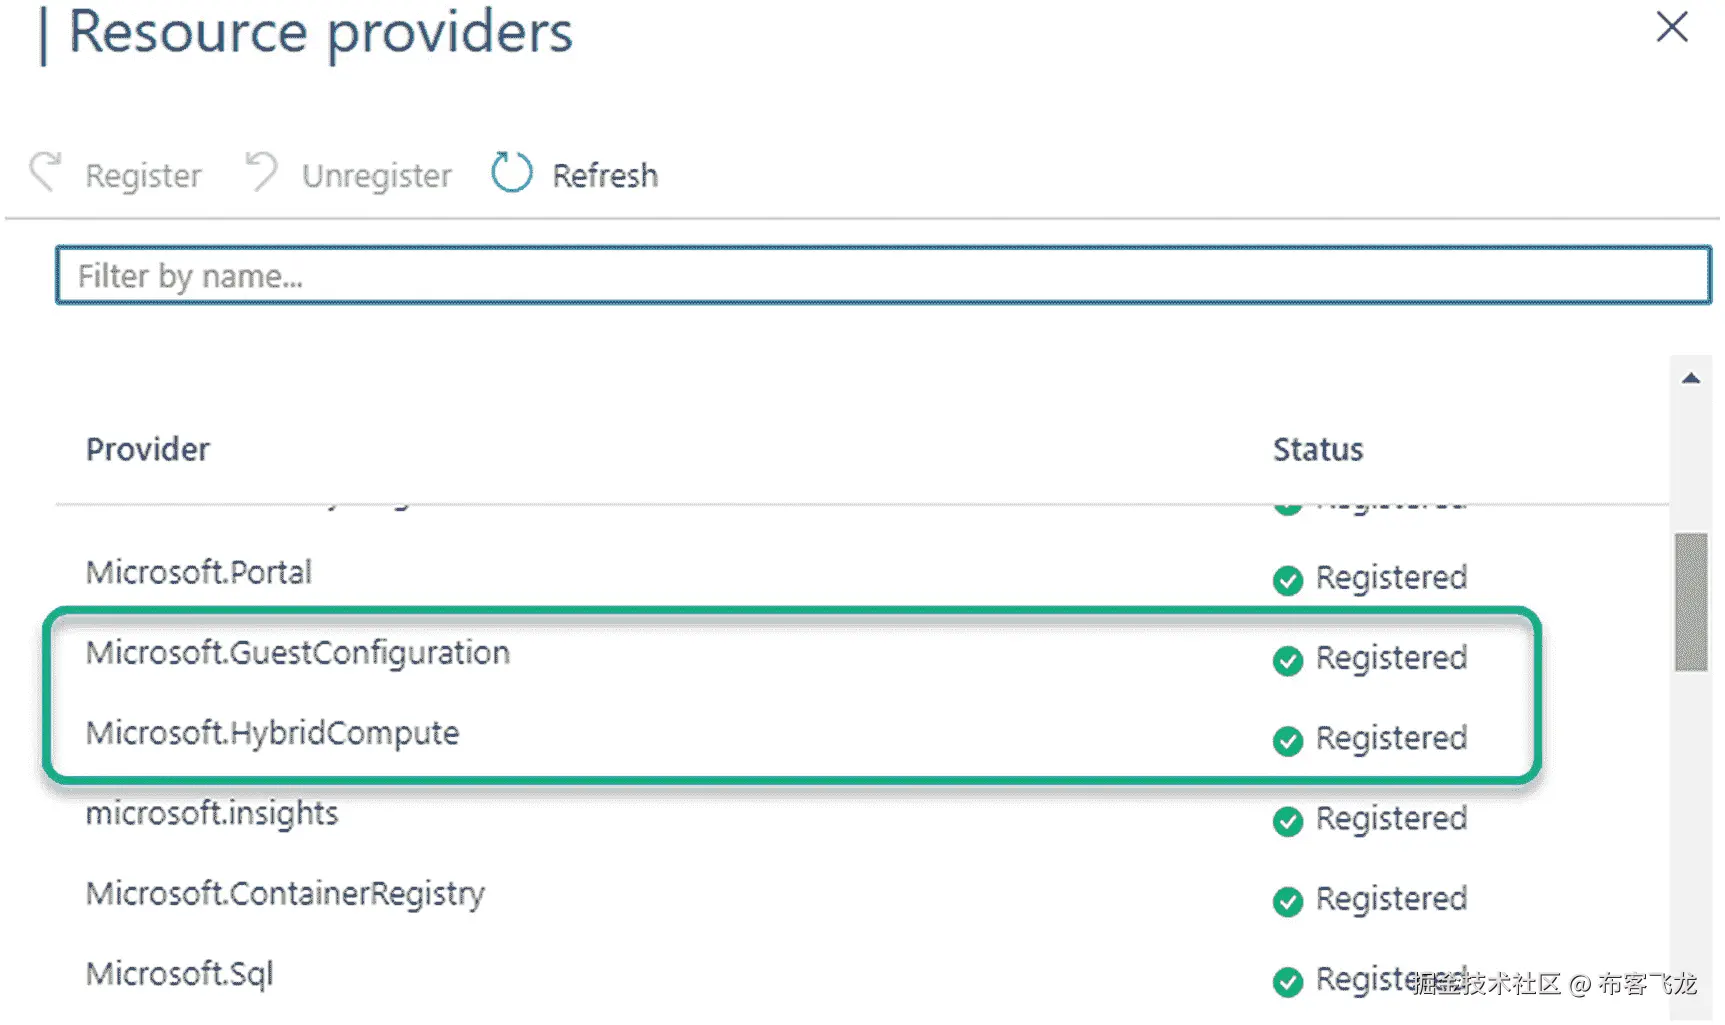
Task: Click the Refresh circular arrow icon
Action: 511,173
